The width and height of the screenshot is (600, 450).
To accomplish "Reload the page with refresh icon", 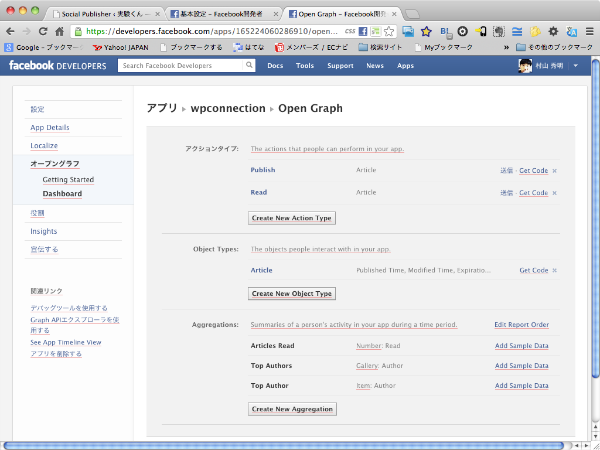I will pos(43,31).
